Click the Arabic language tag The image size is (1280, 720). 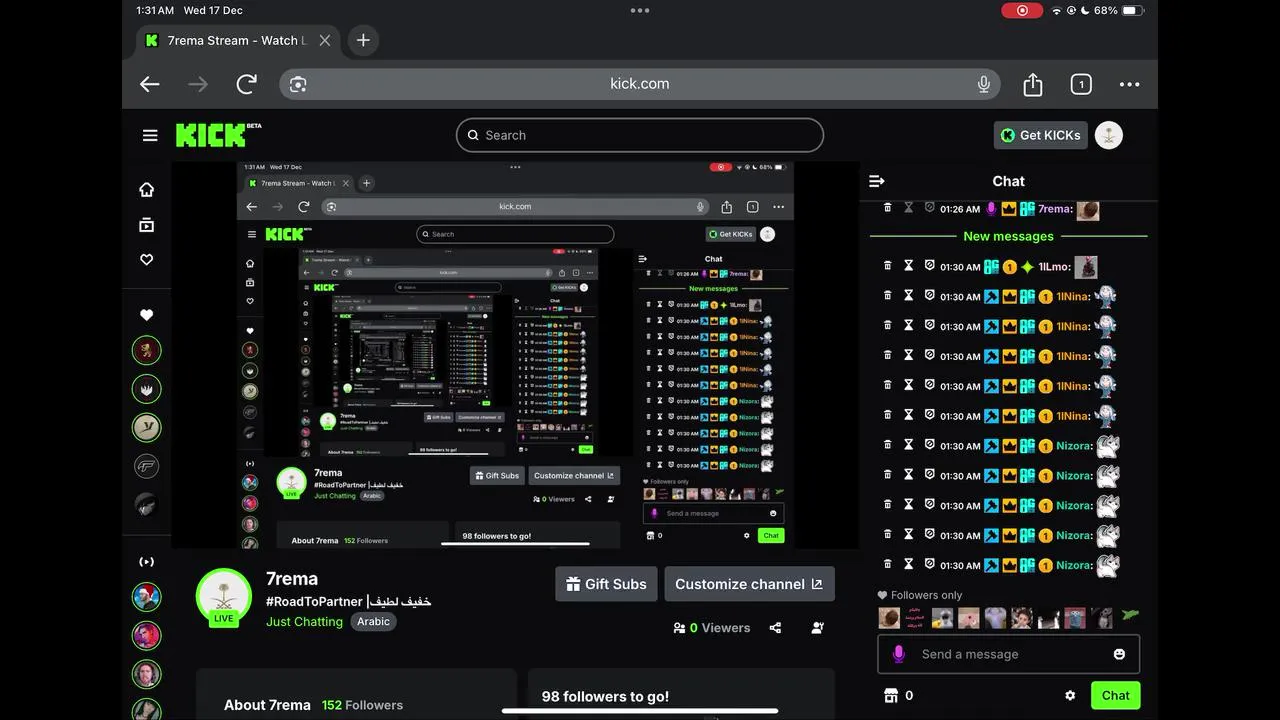373,621
